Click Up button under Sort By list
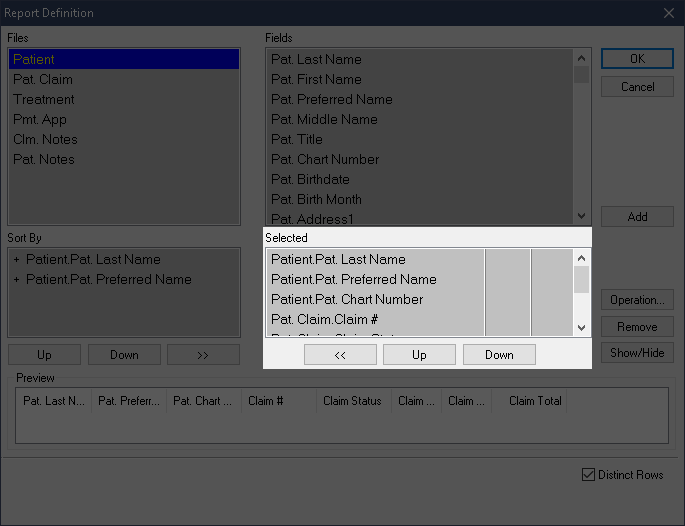 44,355
